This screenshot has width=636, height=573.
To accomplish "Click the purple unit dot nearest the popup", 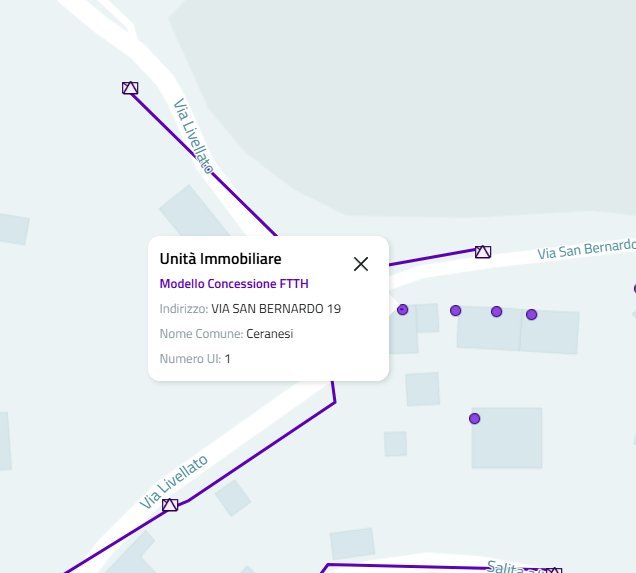I will (x=403, y=310).
